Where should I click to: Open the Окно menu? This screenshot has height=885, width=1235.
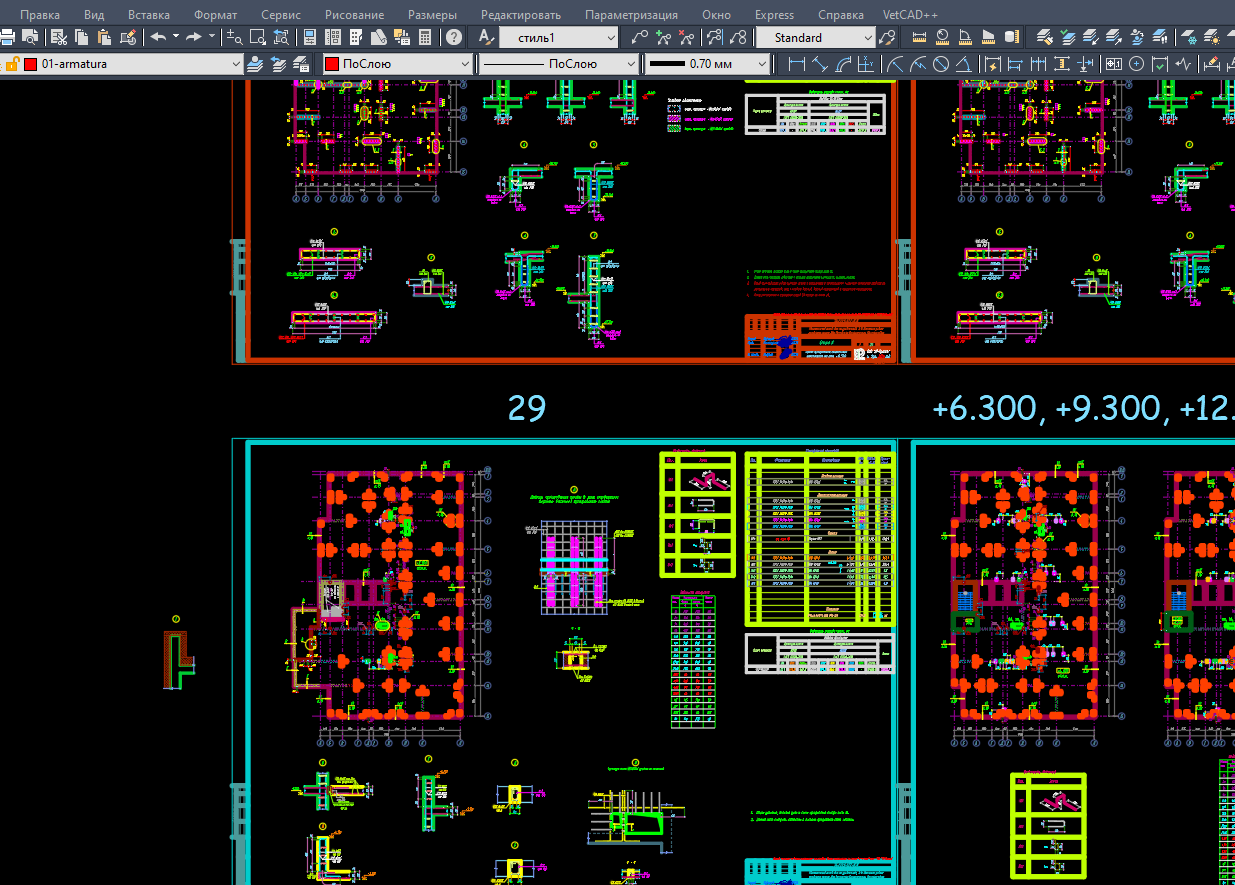pyautogui.click(x=716, y=14)
